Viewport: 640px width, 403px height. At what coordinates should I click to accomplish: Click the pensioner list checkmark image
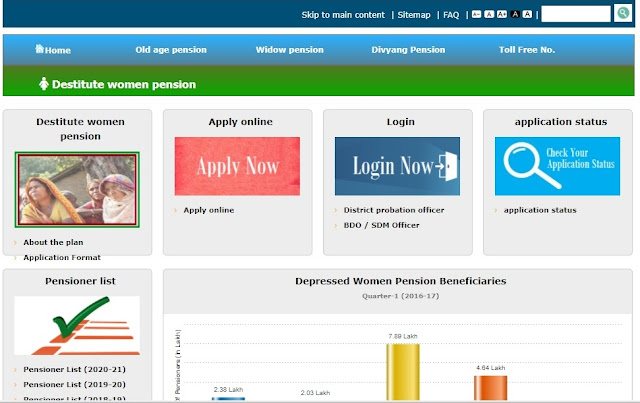pyautogui.click(x=77, y=325)
